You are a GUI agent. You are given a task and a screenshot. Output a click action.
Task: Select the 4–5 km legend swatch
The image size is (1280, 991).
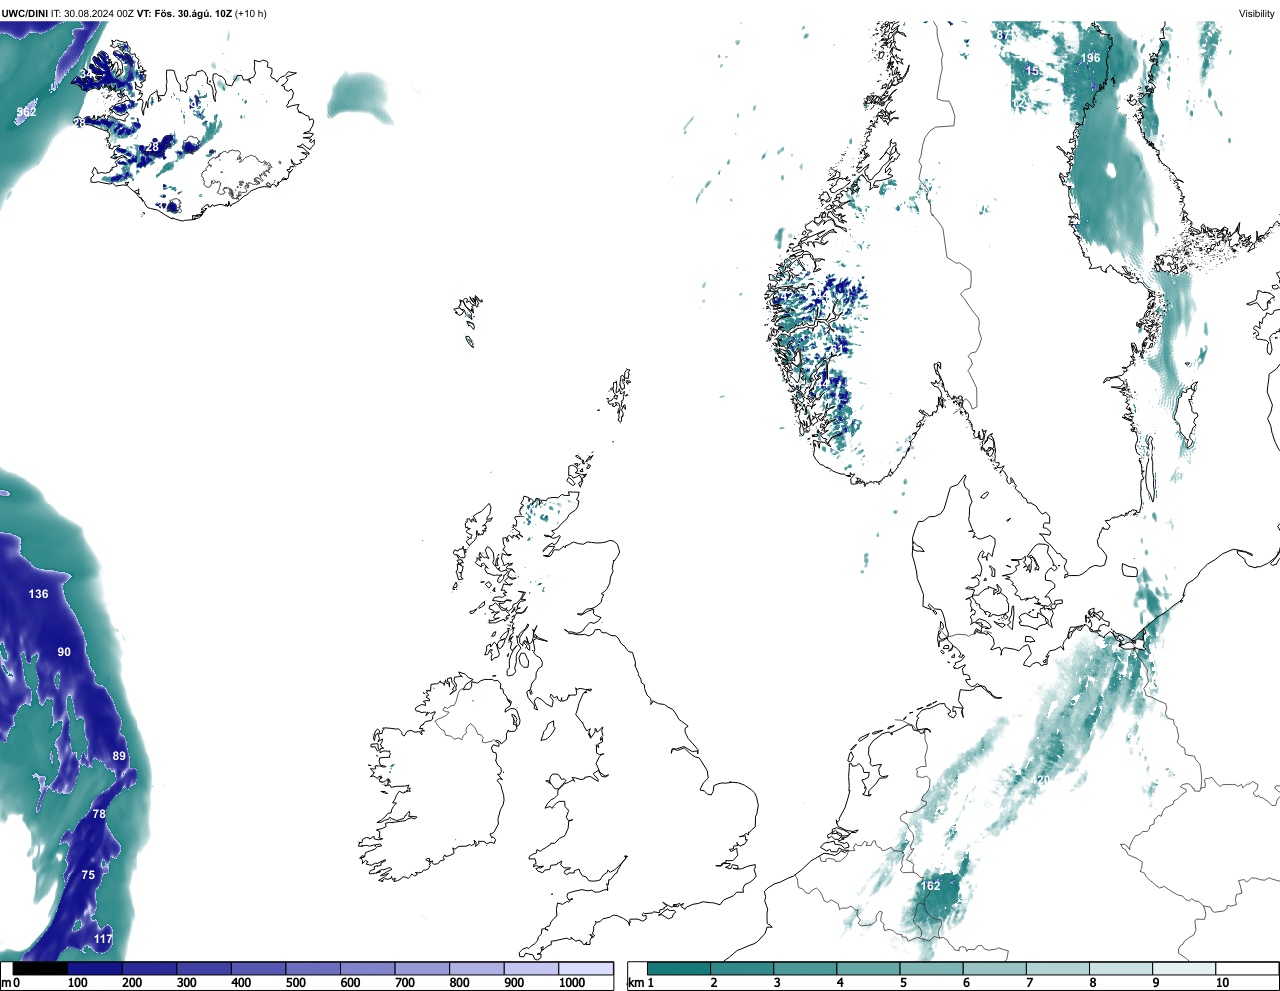[x=868, y=968]
